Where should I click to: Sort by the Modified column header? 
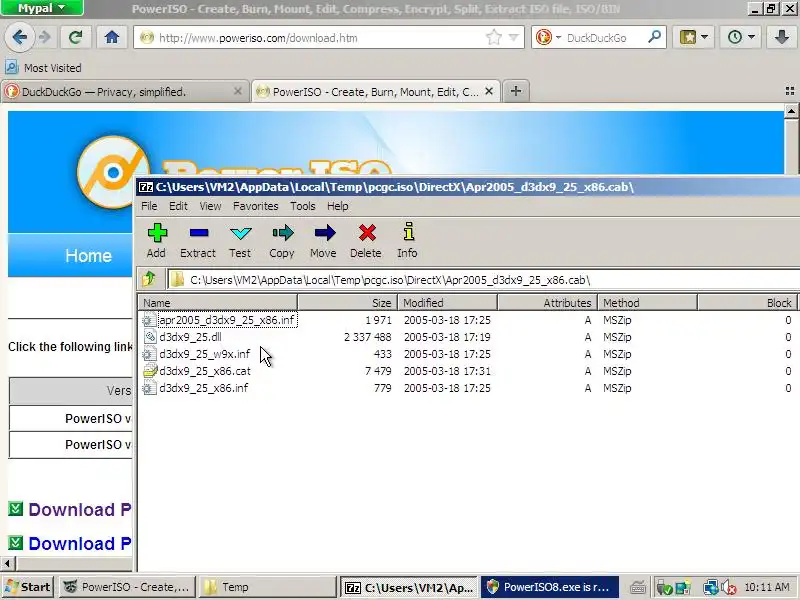(447, 303)
